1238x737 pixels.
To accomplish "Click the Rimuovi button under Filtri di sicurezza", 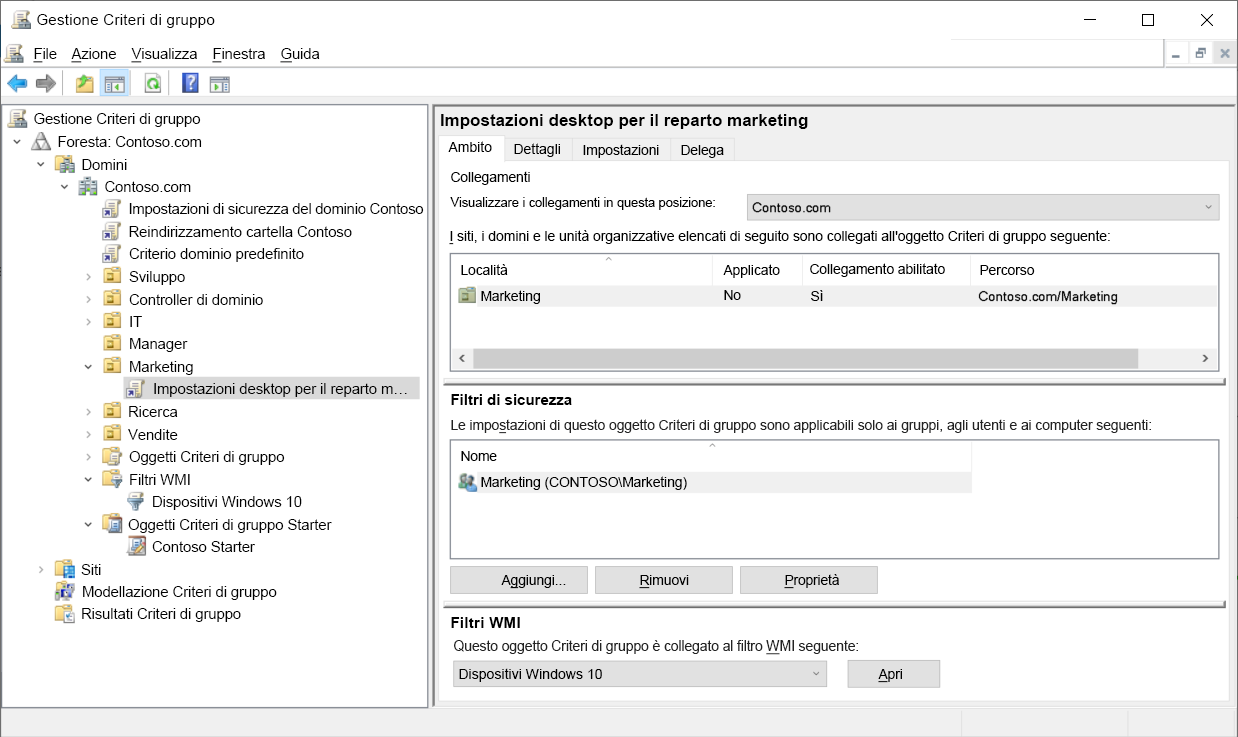I will (663, 579).
